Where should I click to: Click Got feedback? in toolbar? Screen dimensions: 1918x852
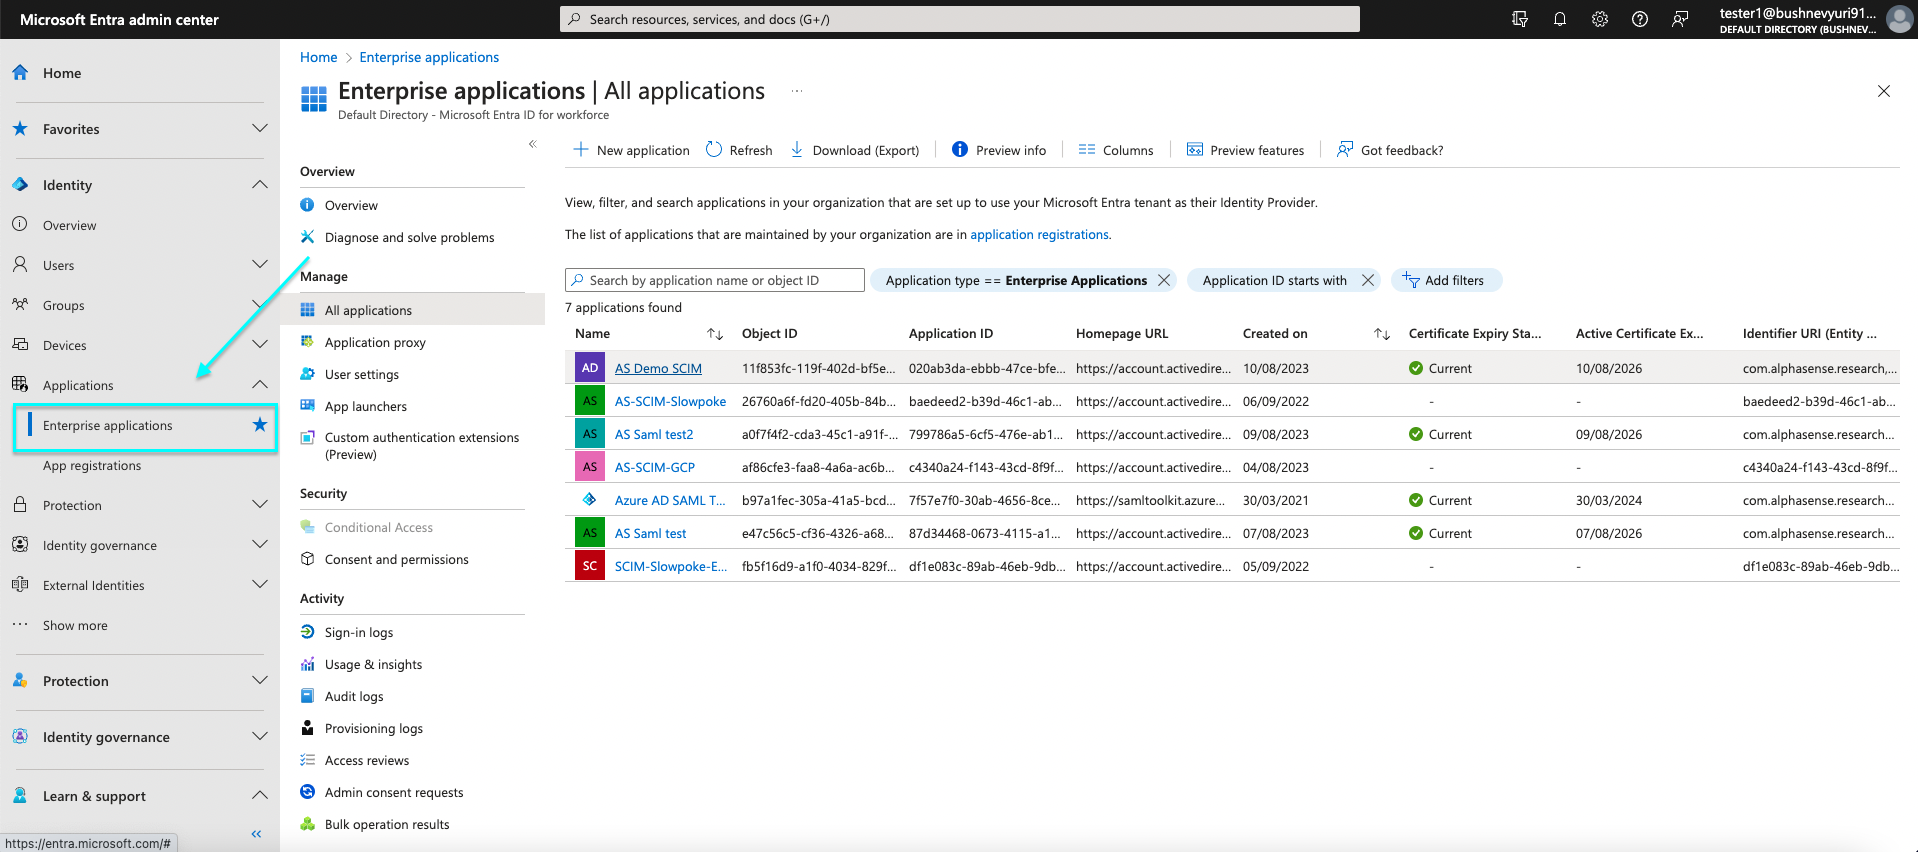pos(1390,150)
